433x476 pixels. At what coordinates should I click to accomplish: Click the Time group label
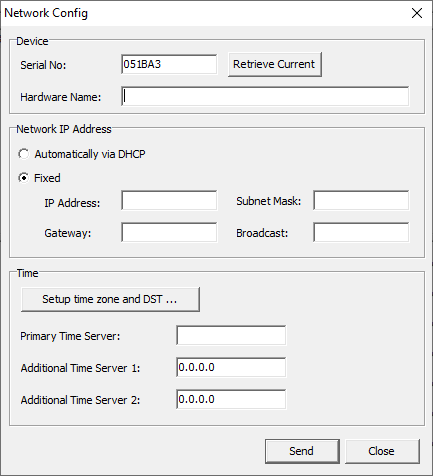point(27,273)
